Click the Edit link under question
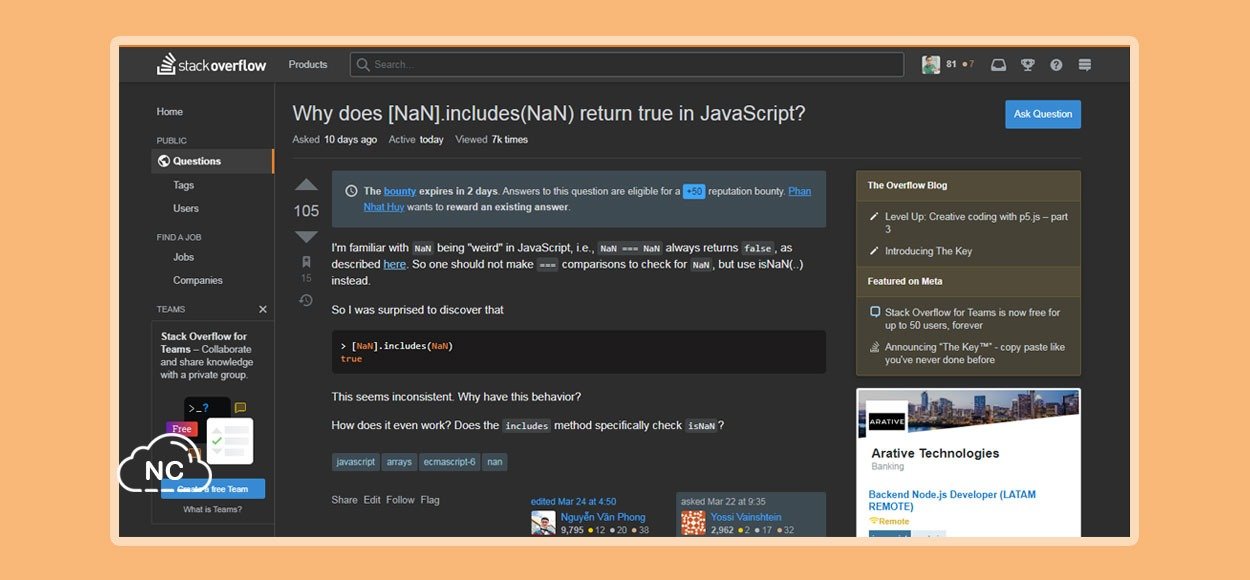 [x=372, y=500]
